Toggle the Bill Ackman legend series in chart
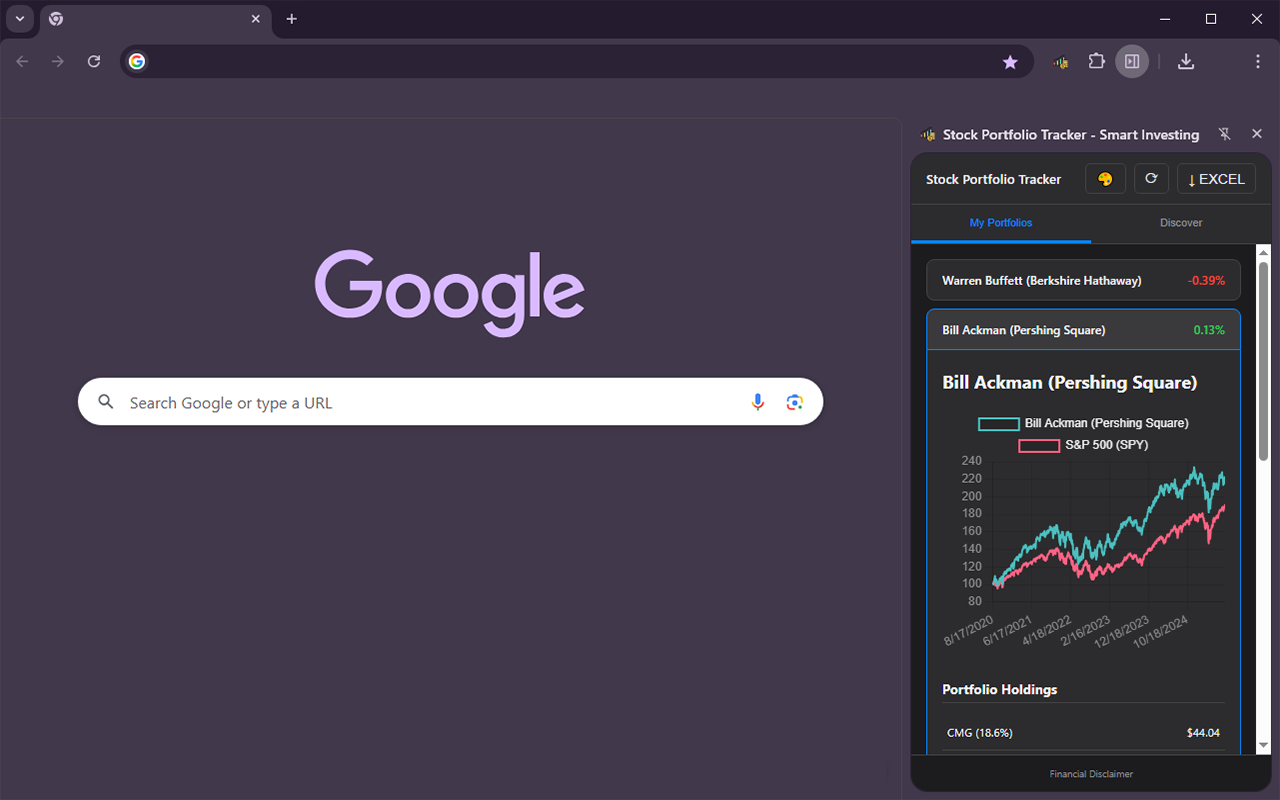 1083,423
